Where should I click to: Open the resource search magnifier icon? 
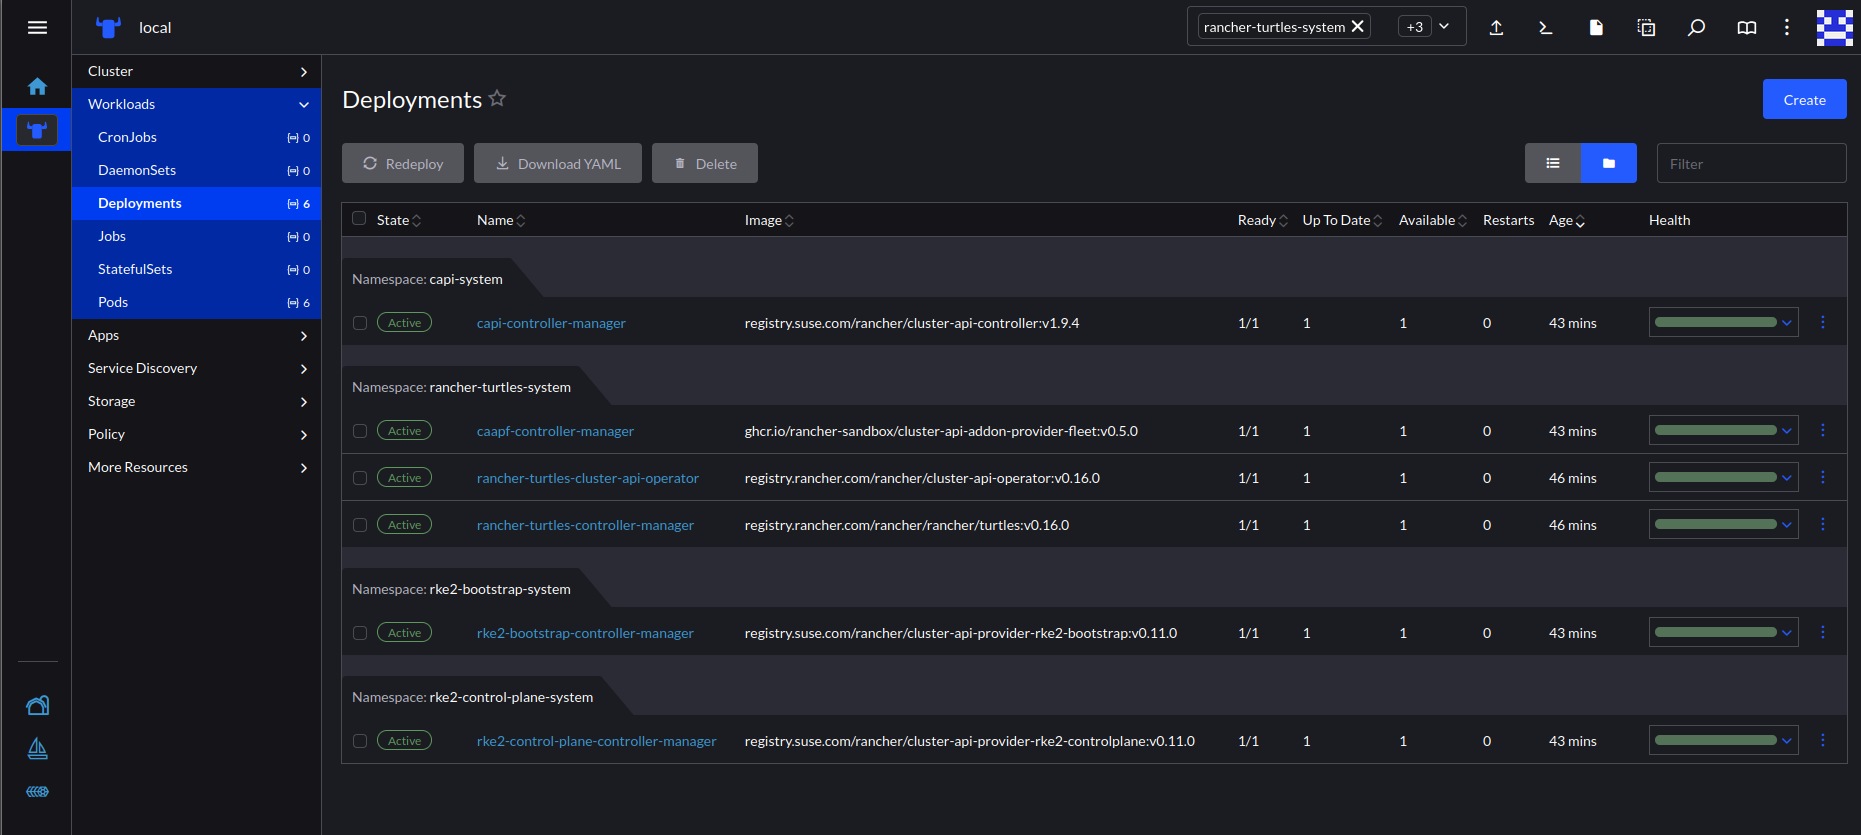1696,27
